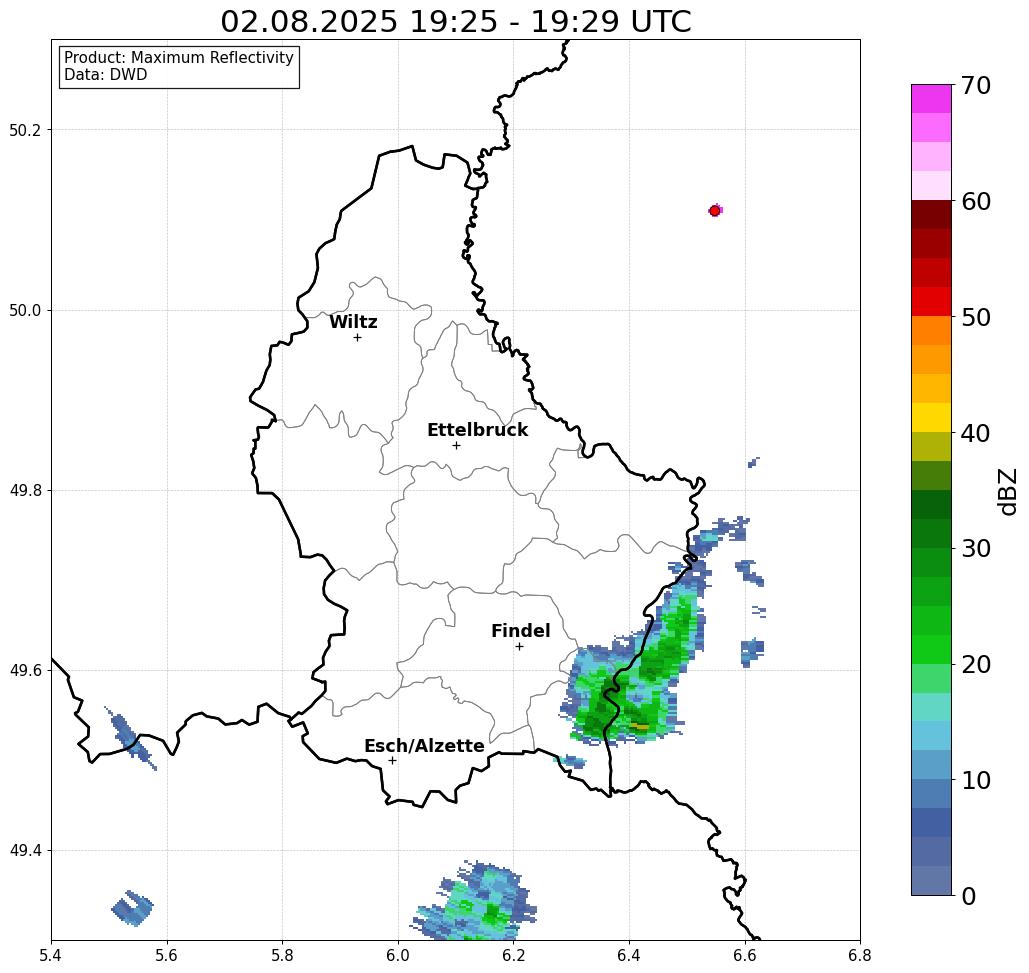Click the dark maroon colorbar swatch below 60
Image resolution: width=1029 pixels, height=973 pixels.
(931, 215)
